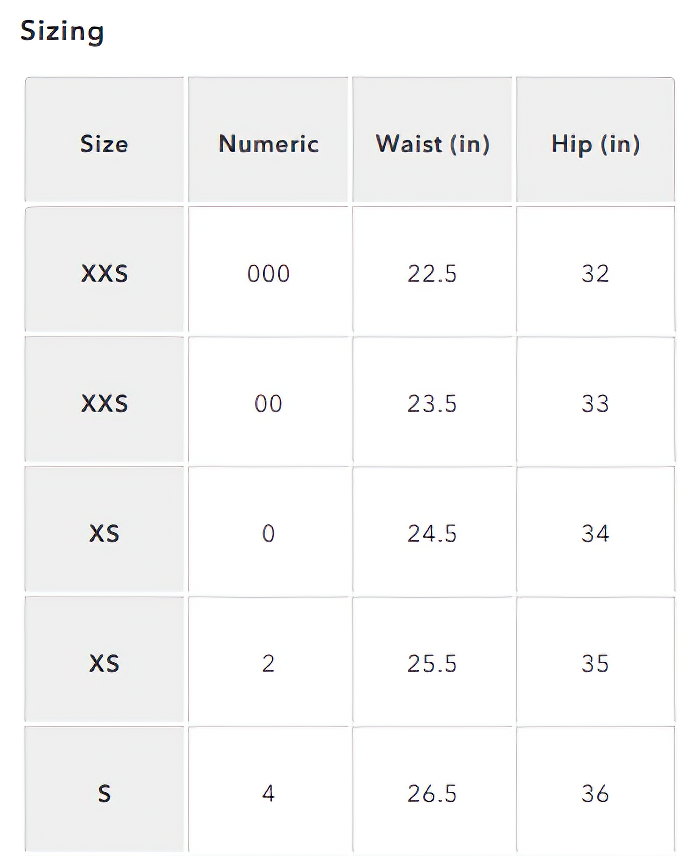Click the Hip (in) column header
Viewport: 692px width, 856px height.
point(595,144)
